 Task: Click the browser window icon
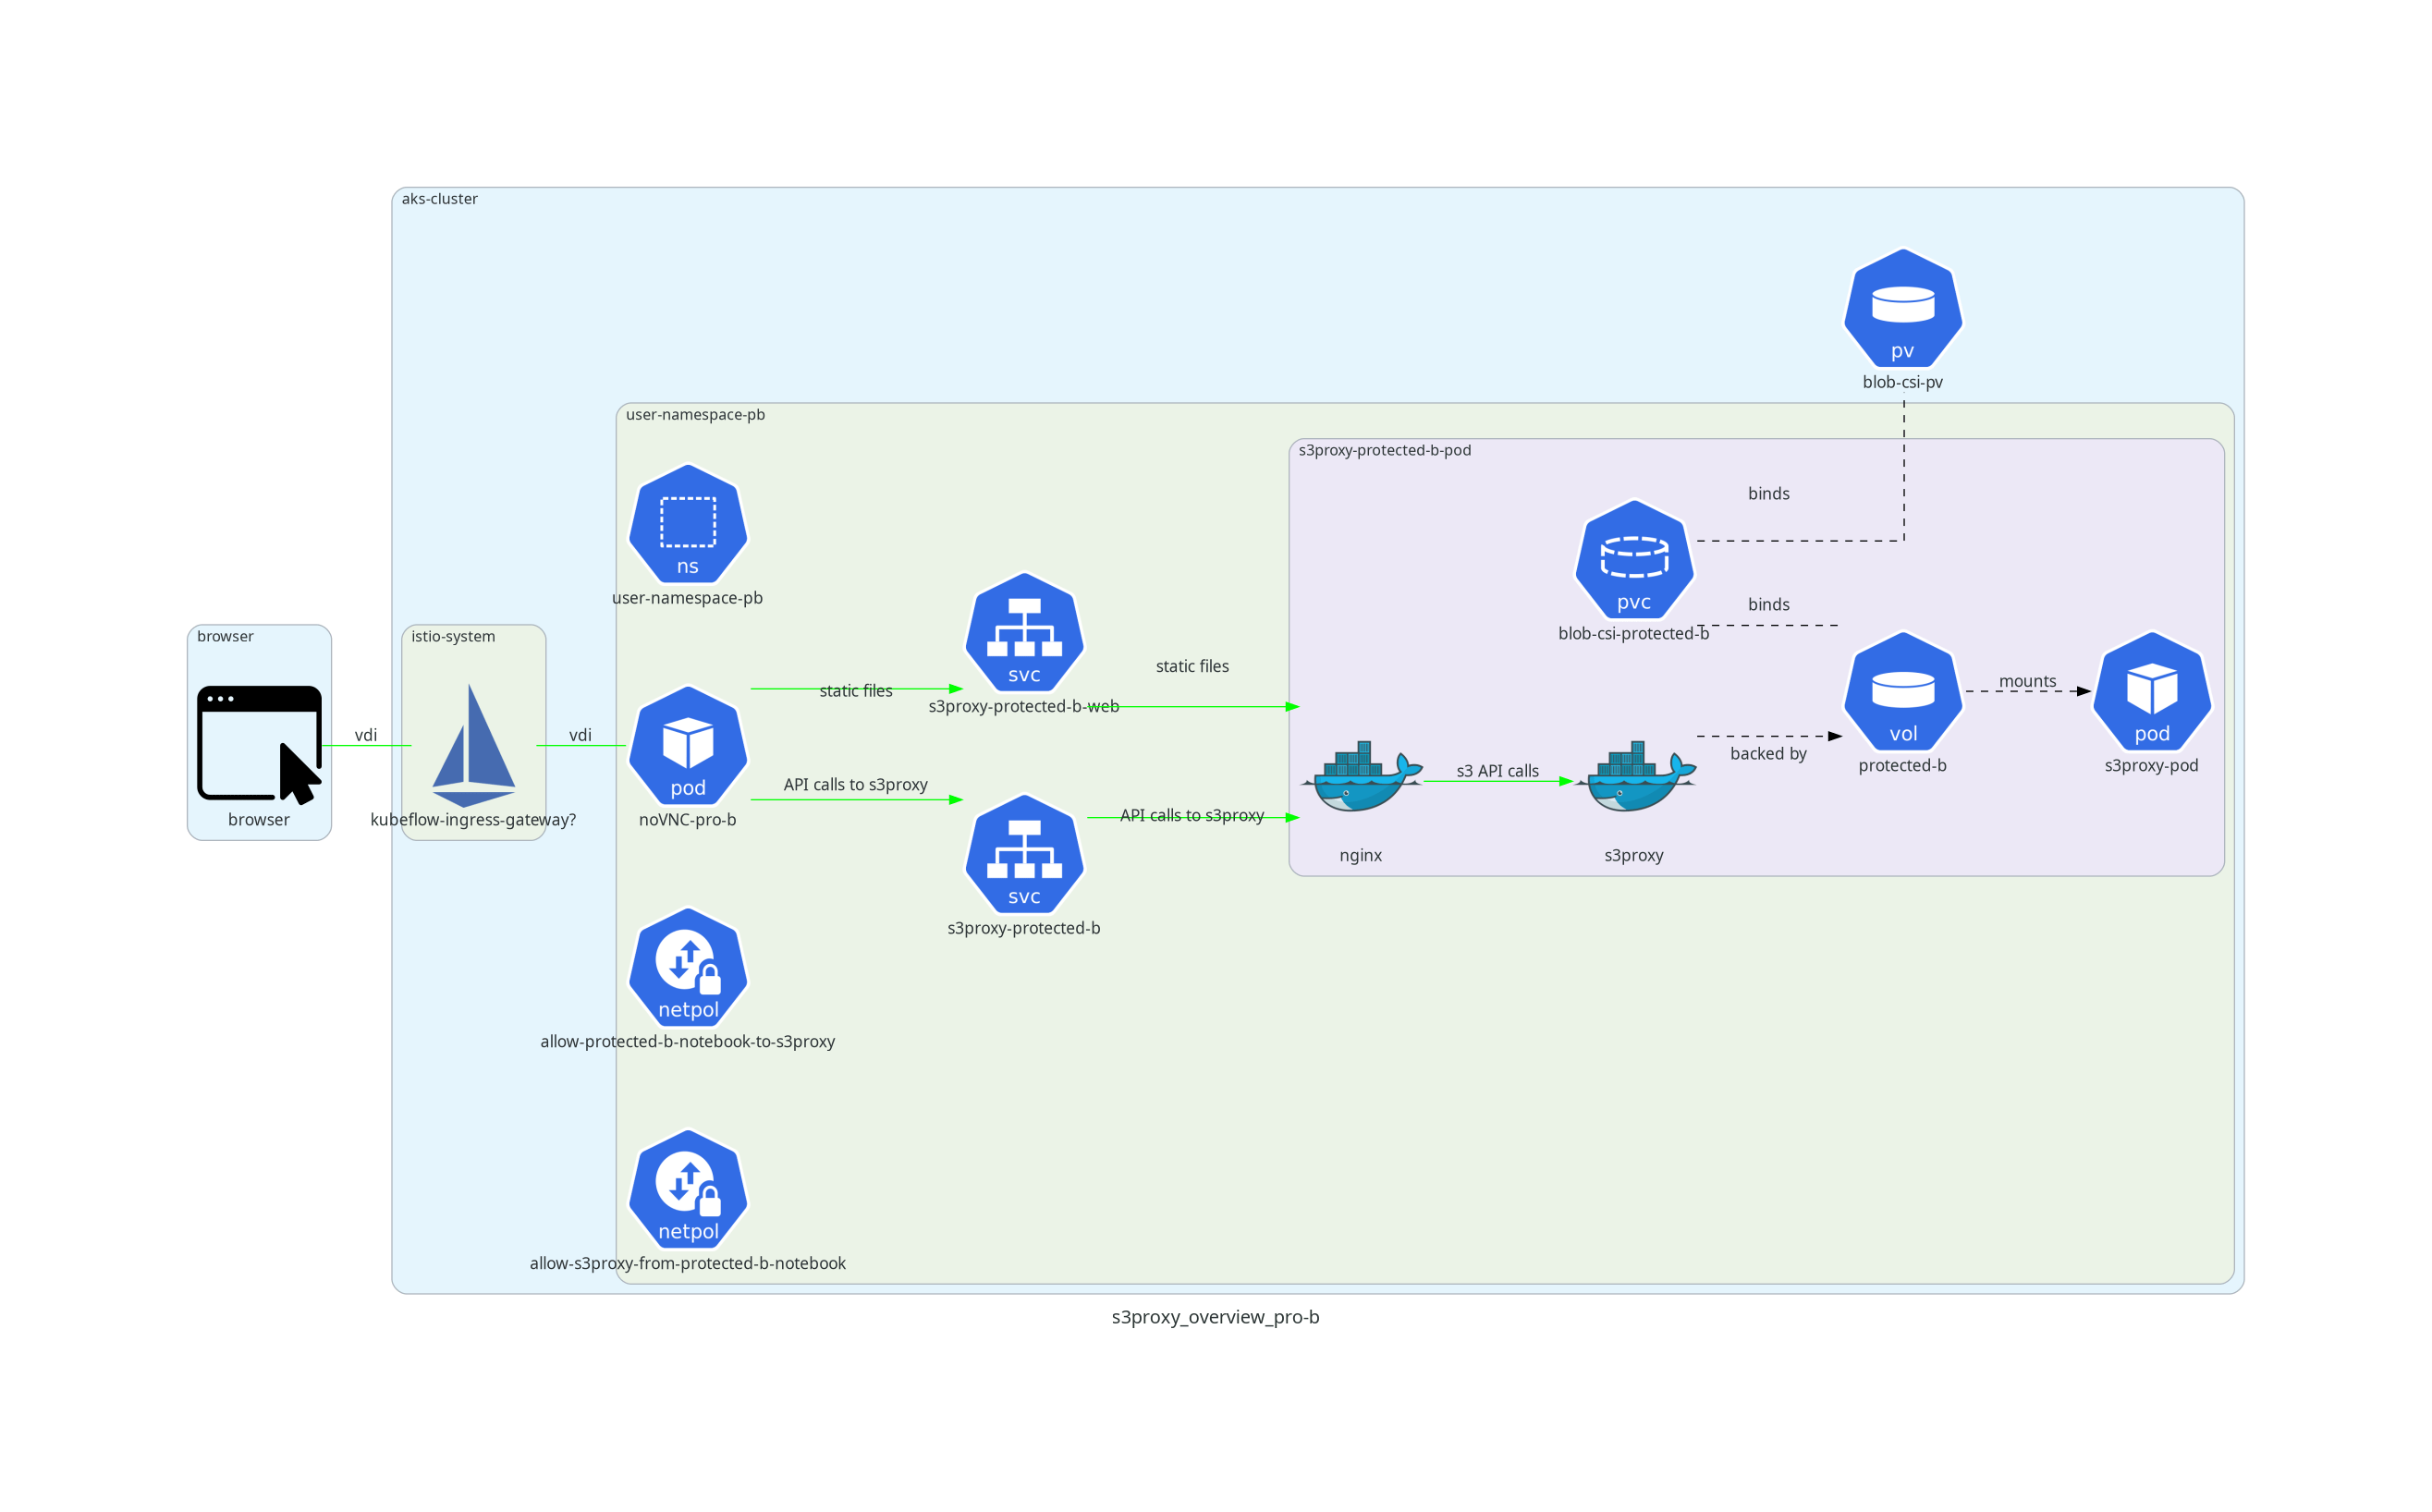point(259,744)
